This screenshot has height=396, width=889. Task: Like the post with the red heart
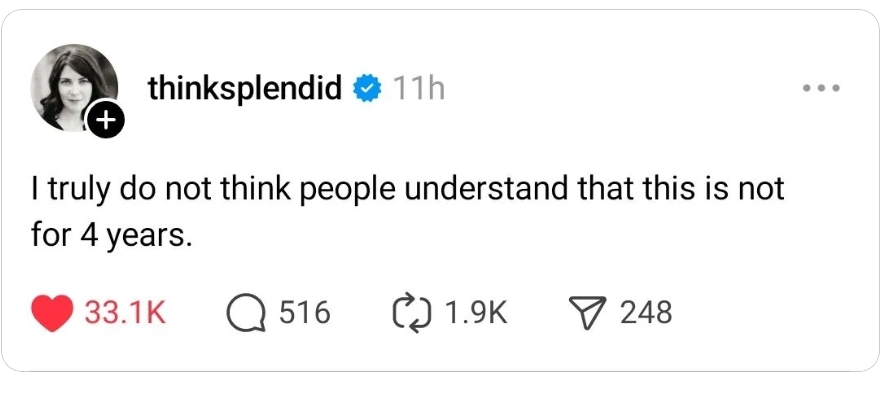click(52, 313)
